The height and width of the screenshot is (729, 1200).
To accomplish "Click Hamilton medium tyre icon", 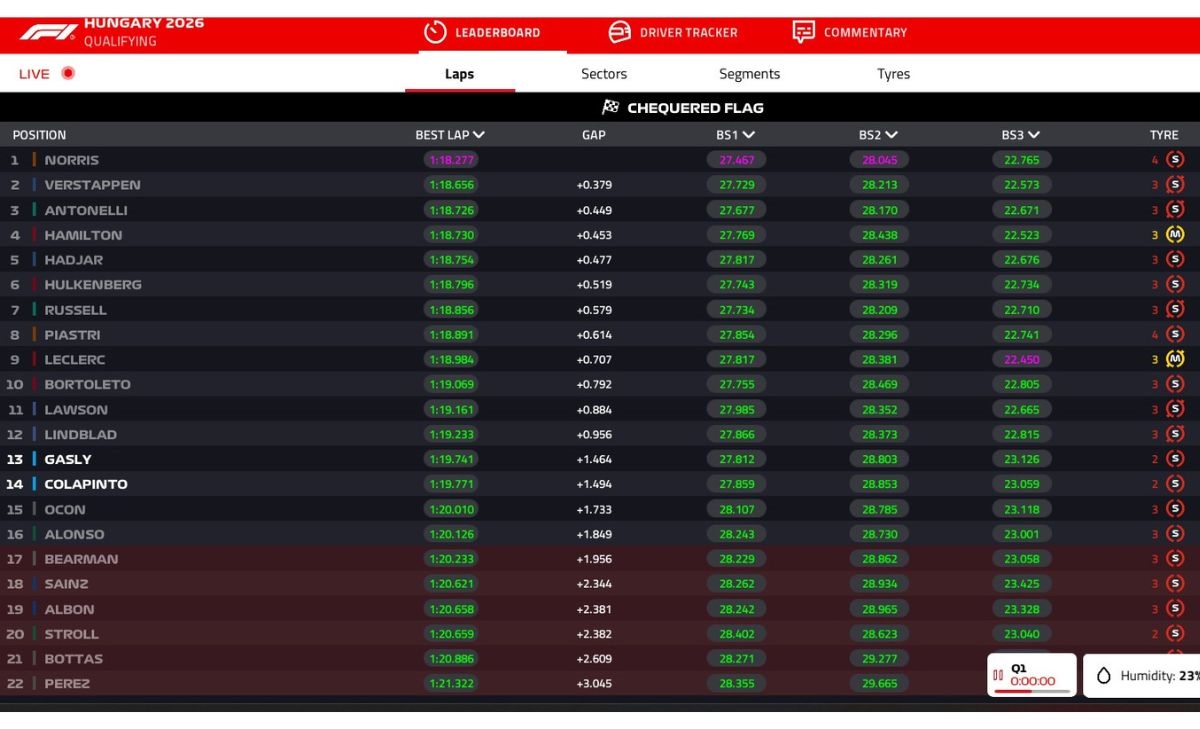I will 1175,234.
